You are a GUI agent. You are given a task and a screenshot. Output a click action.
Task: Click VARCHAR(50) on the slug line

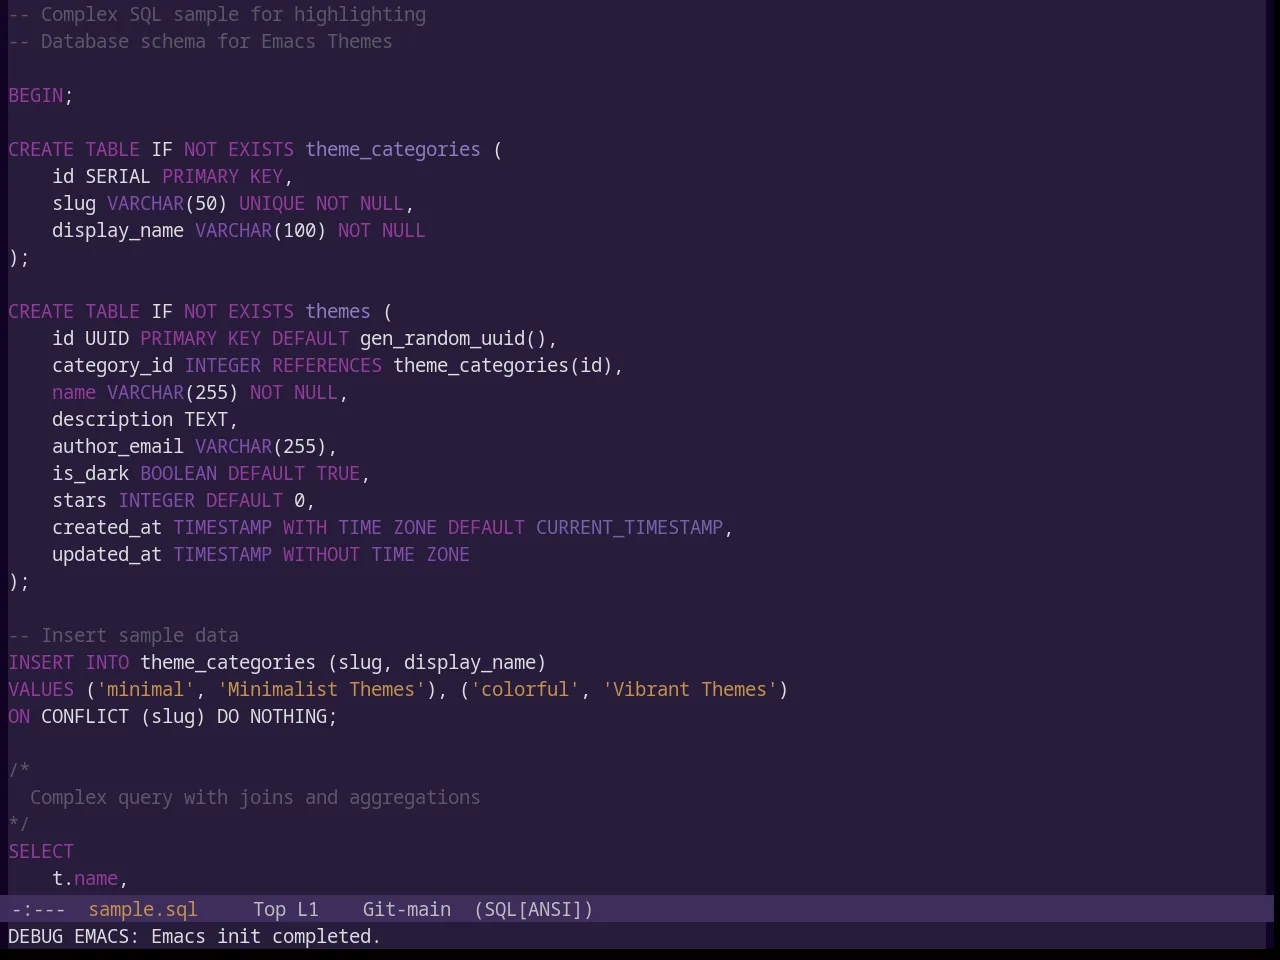[167, 203]
